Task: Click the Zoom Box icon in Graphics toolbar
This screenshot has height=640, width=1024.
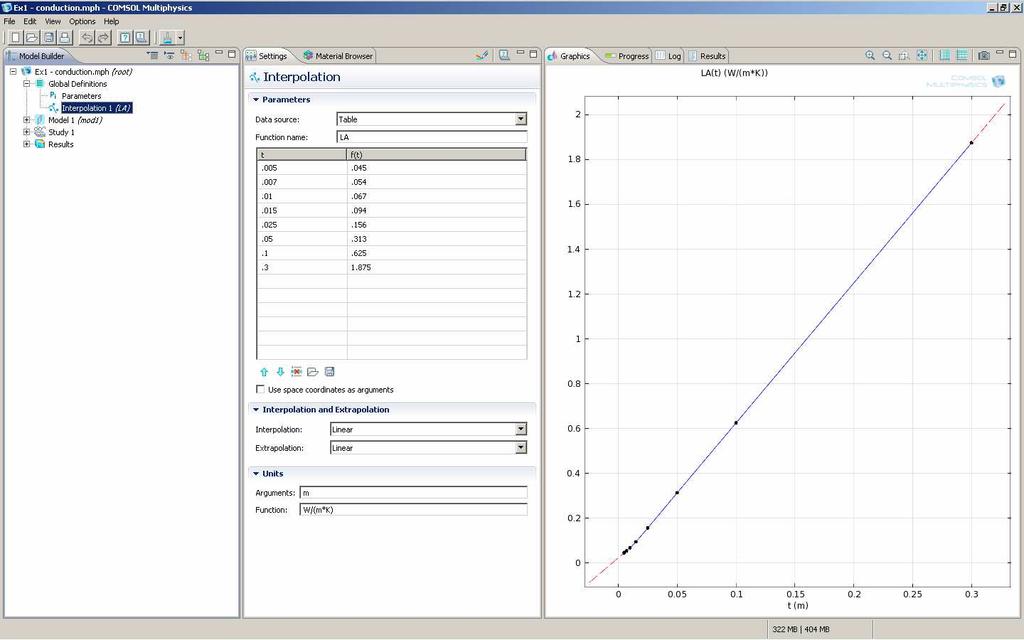Action: pyautogui.click(x=904, y=56)
